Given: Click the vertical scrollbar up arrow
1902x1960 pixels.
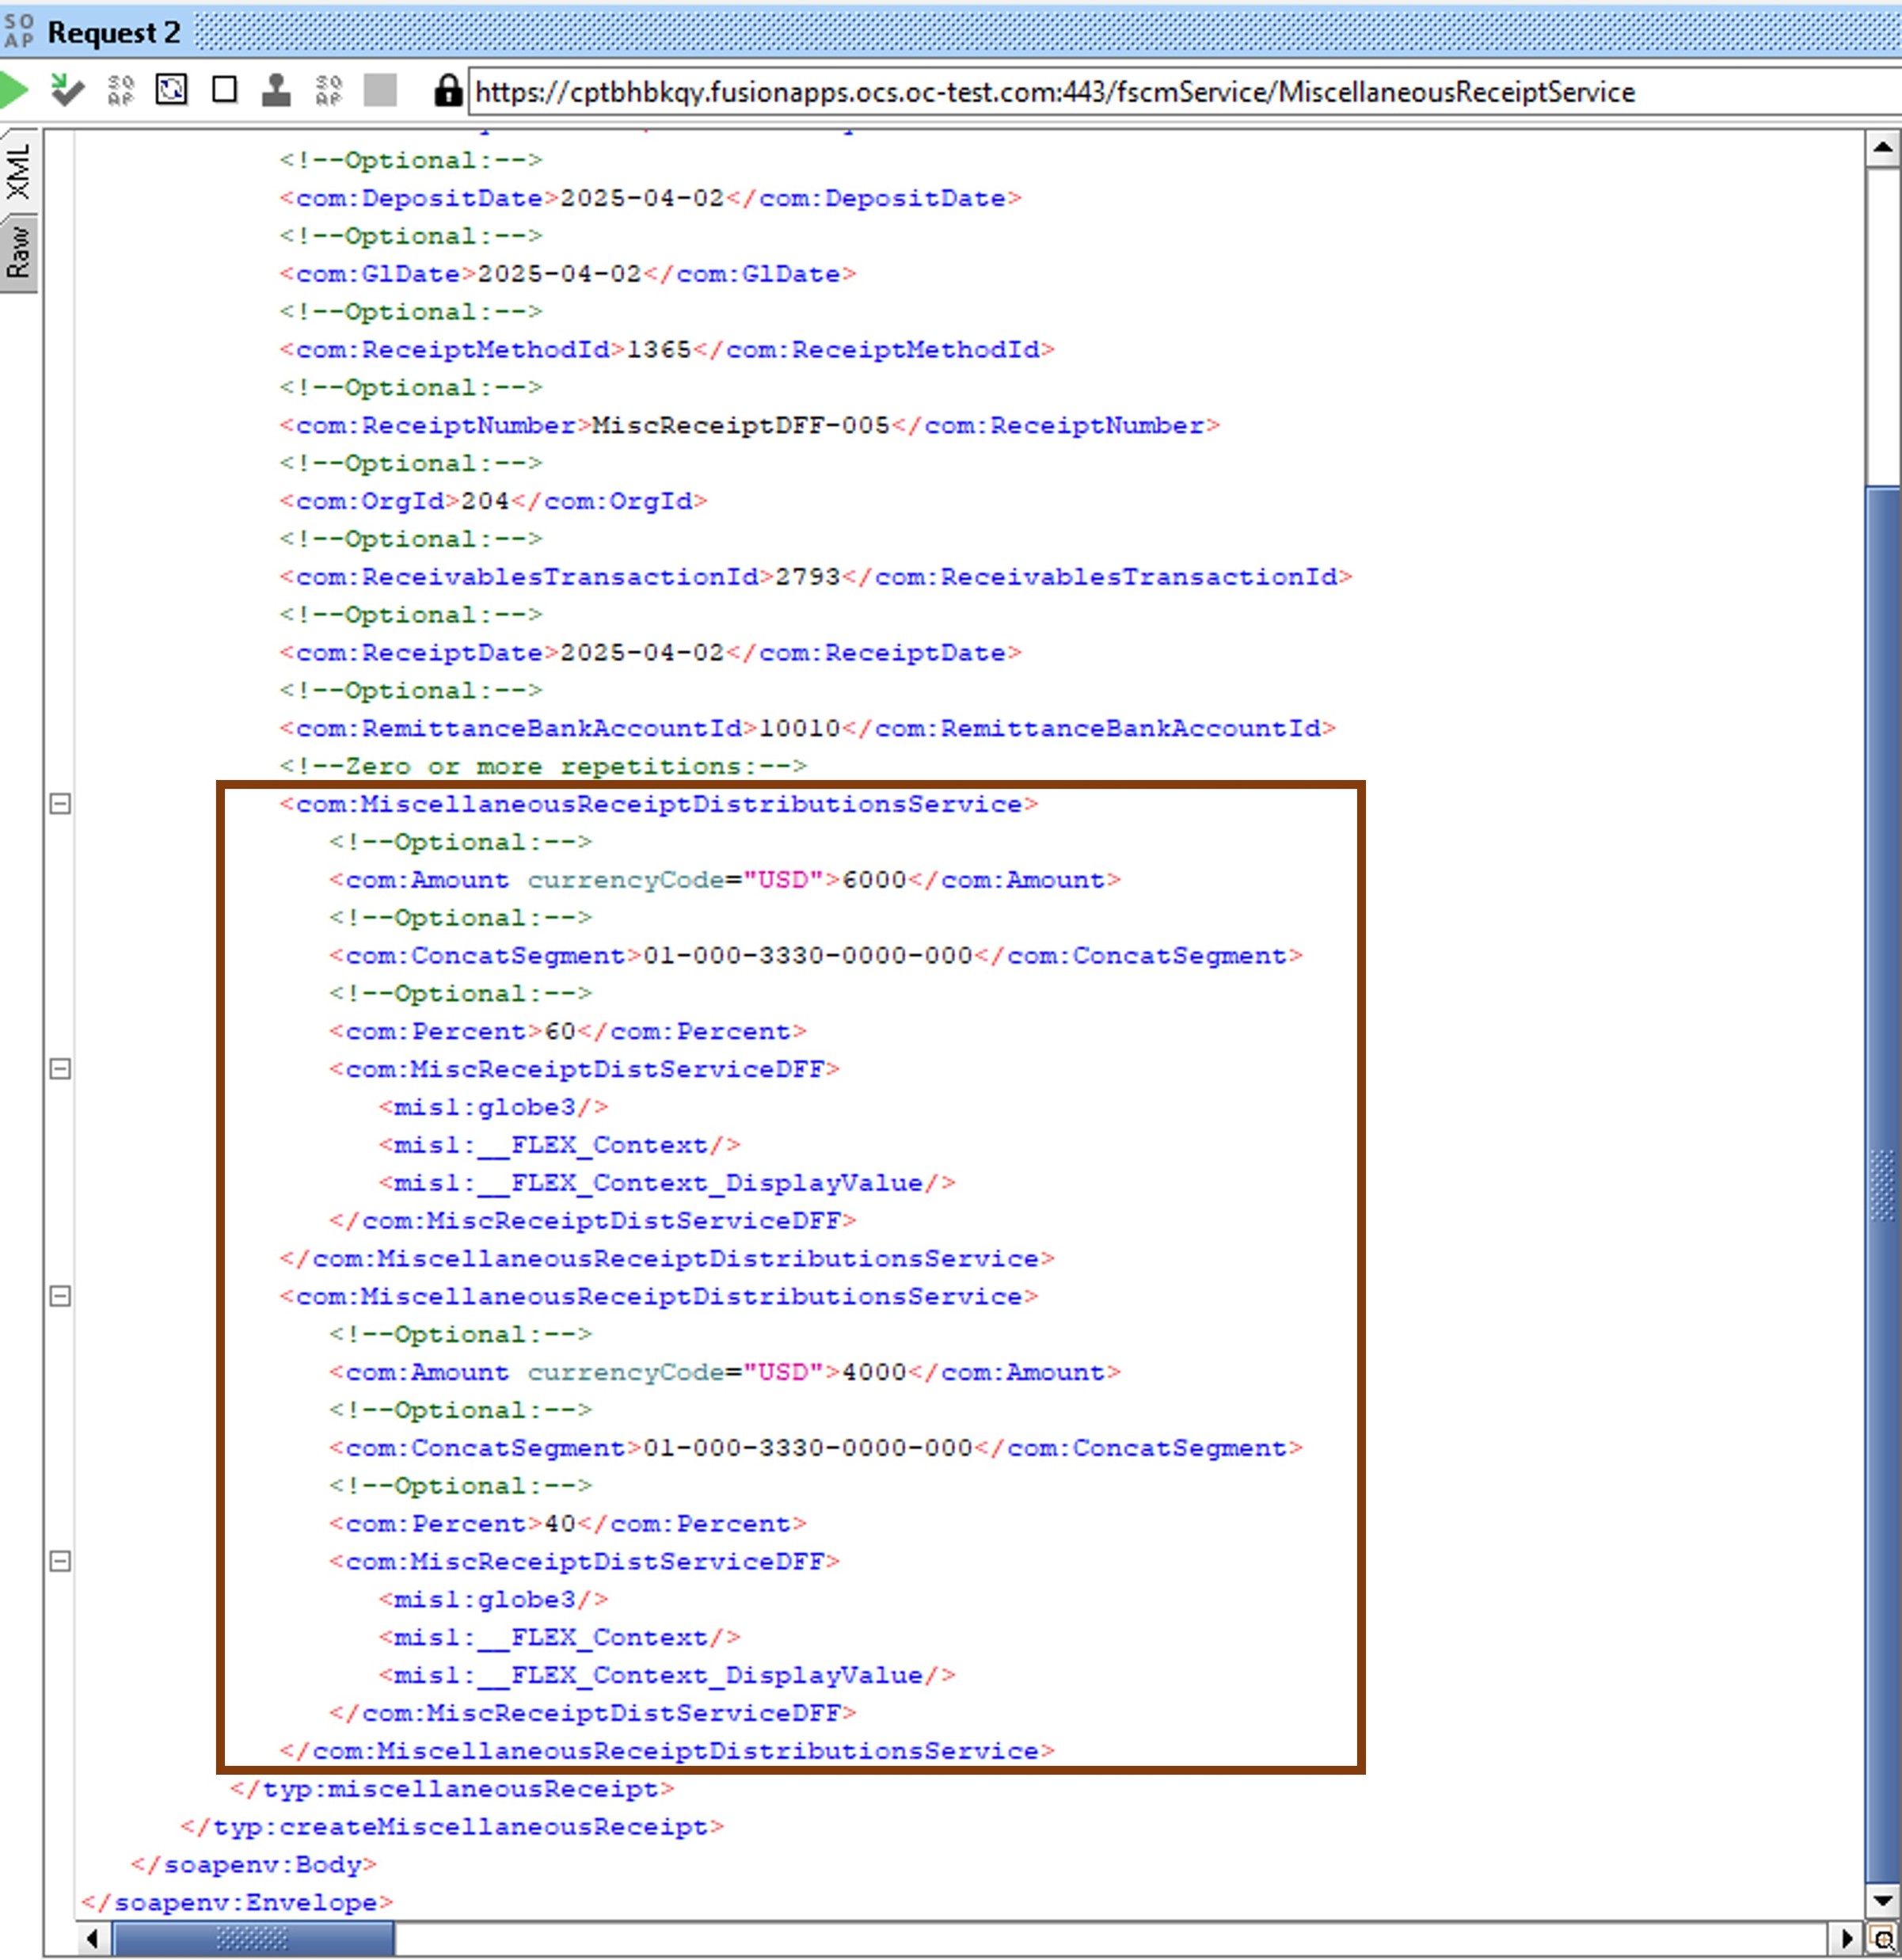Looking at the screenshot, I should coord(1882,149).
